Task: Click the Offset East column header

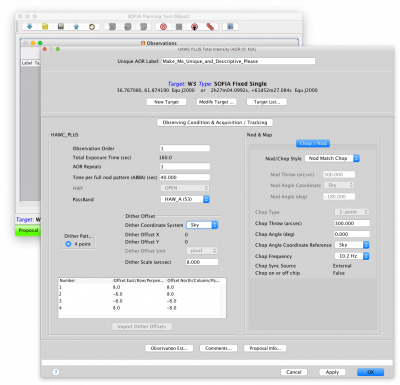Action: point(139,281)
